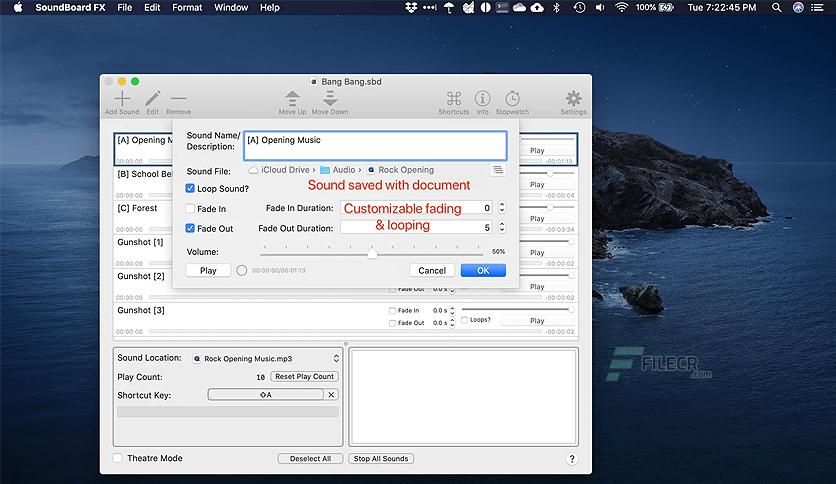Image resolution: width=836 pixels, height=484 pixels.
Task: Click the Fade In Duration stepper arrows
Action: pyautogui.click(x=502, y=207)
